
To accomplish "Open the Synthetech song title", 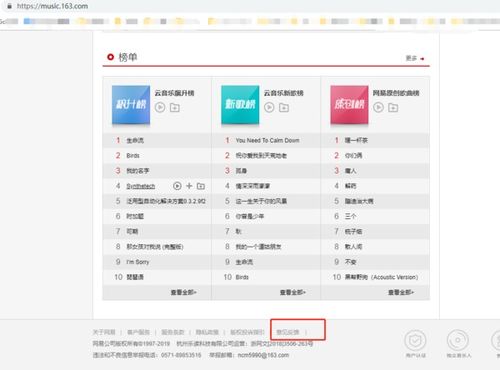I will (141, 186).
